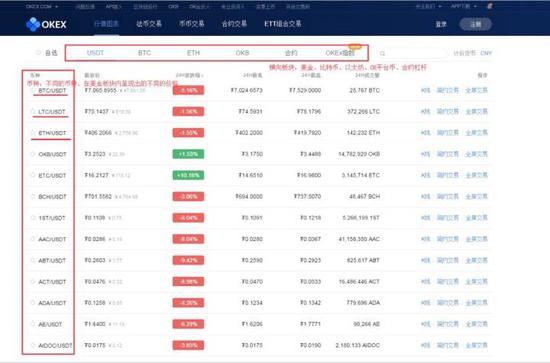Open 全屏交易 for BTC/USDT row

tap(476, 90)
